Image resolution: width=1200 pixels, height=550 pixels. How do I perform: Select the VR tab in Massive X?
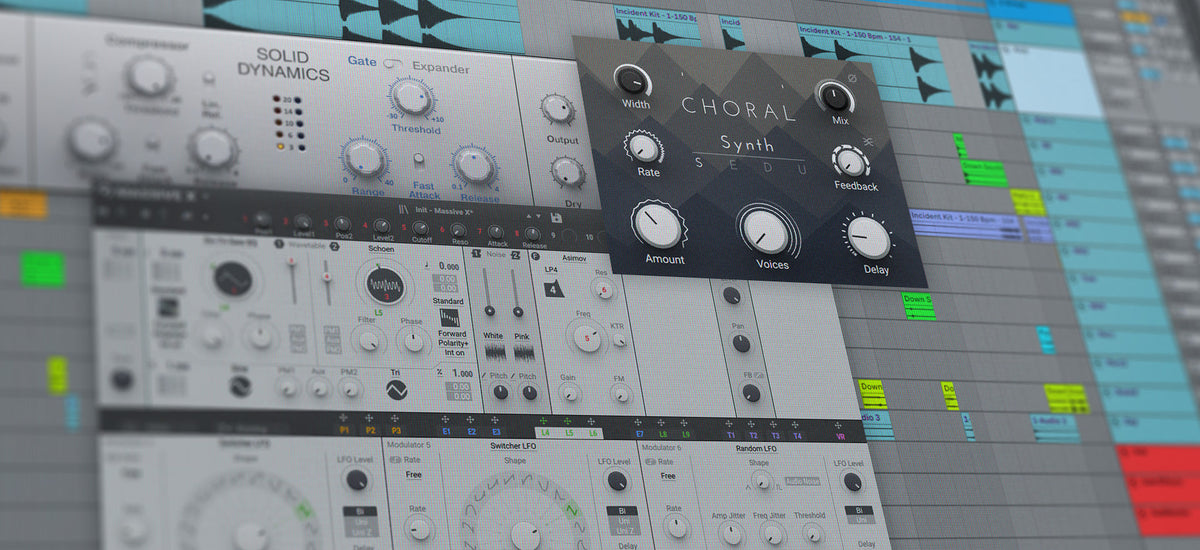pyautogui.click(x=839, y=437)
